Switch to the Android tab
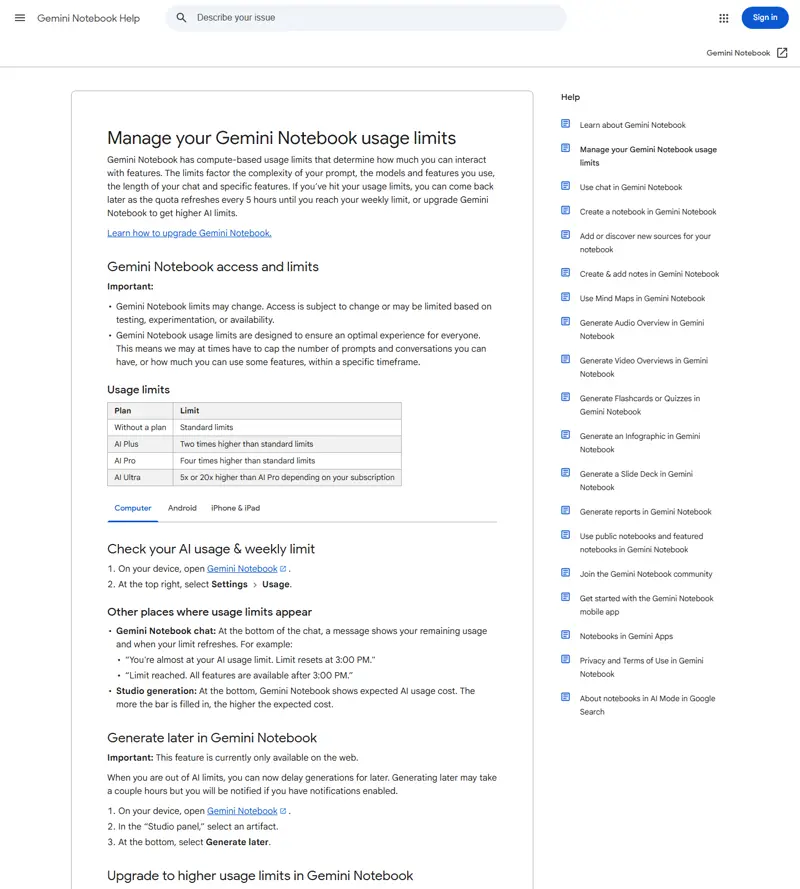 coord(182,508)
